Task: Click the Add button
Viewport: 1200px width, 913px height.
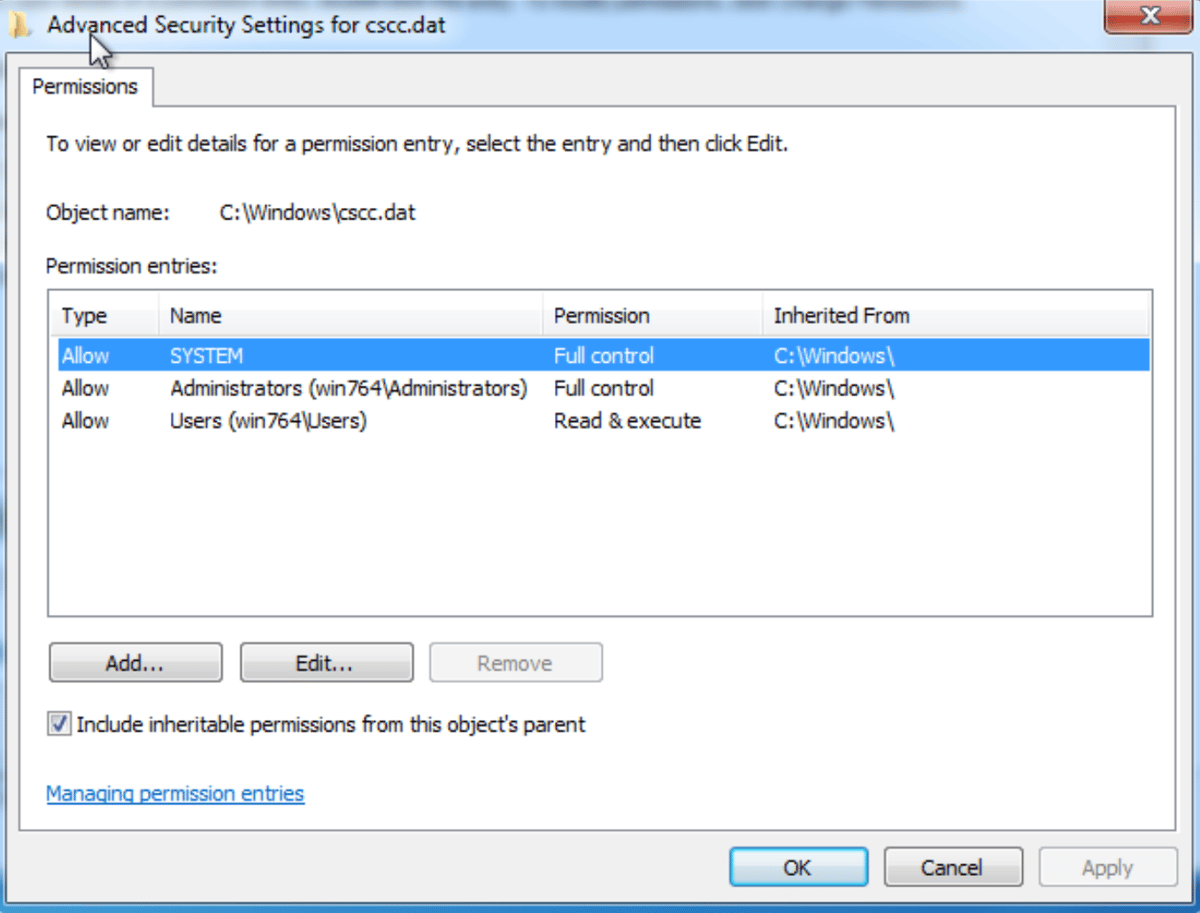Action: click(x=135, y=662)
